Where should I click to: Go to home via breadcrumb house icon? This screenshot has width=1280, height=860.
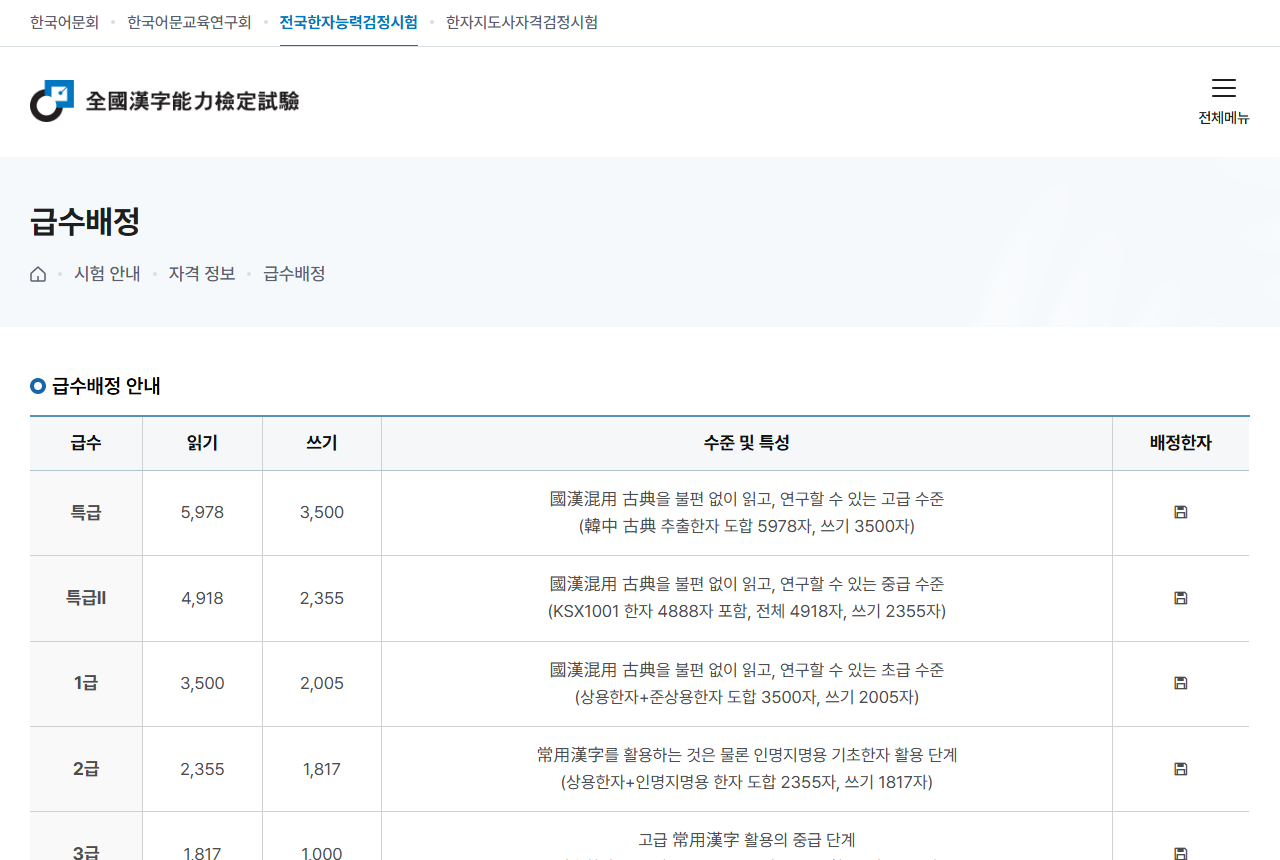click(x=38, y=274)
